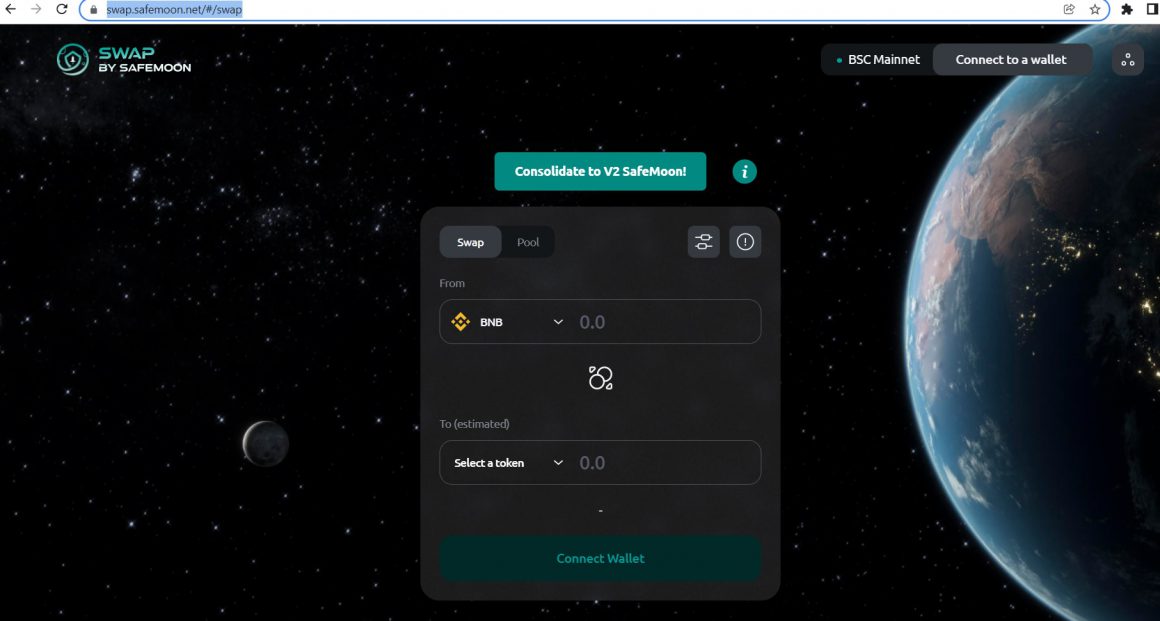Open Connect to a wallet

(x=1013, y=59)
